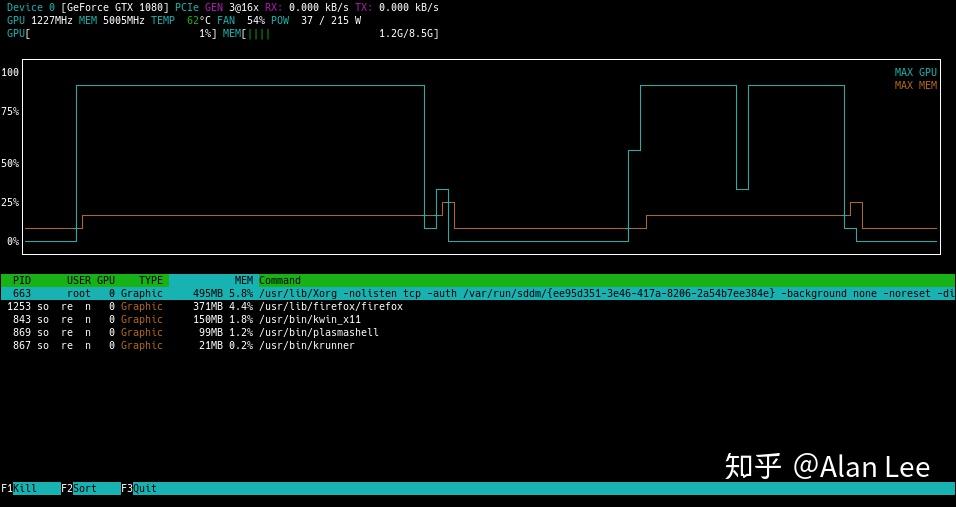Select the MEM column header

pos(244,280)
